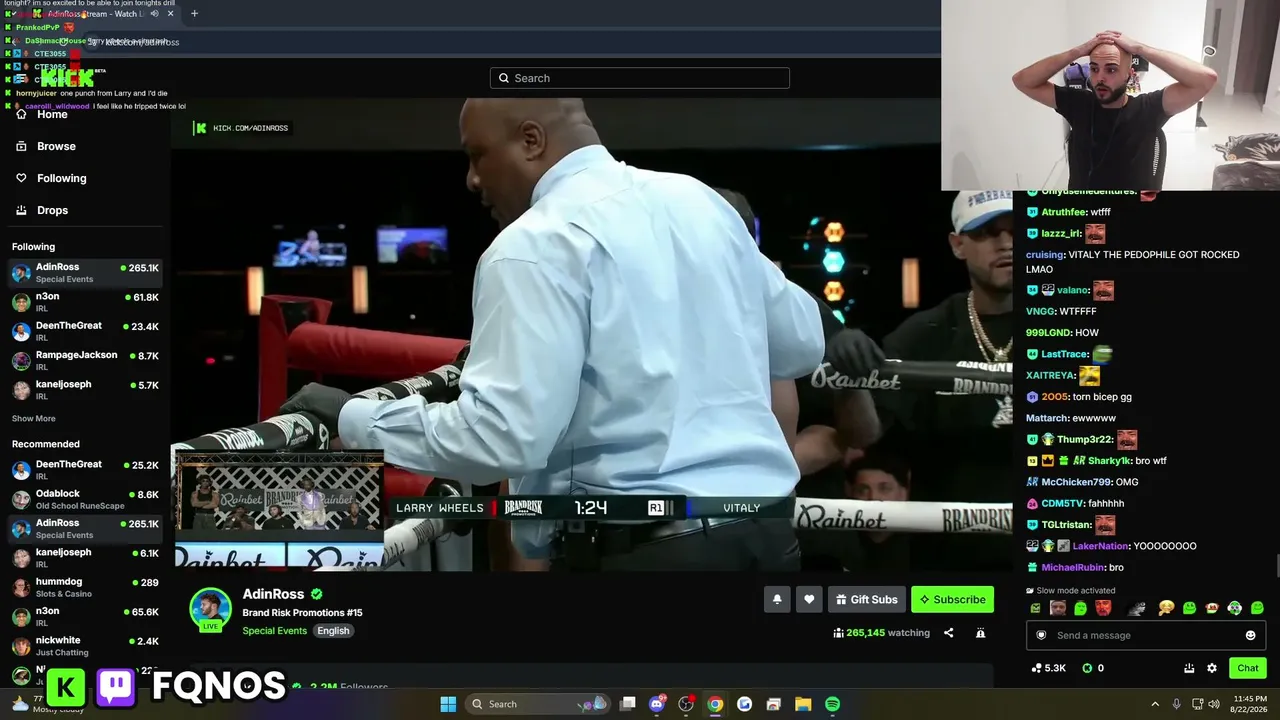Open hummdog Slots & Casino channel
Viewport: 1280px width, 720px height.
[85, 587]
